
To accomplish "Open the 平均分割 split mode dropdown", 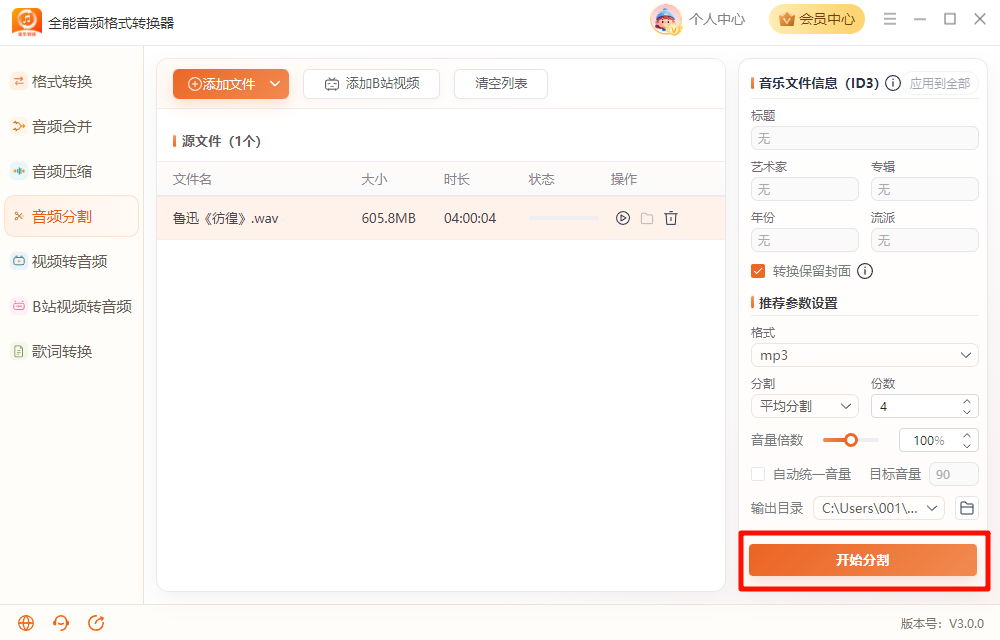I will (805, 406).
